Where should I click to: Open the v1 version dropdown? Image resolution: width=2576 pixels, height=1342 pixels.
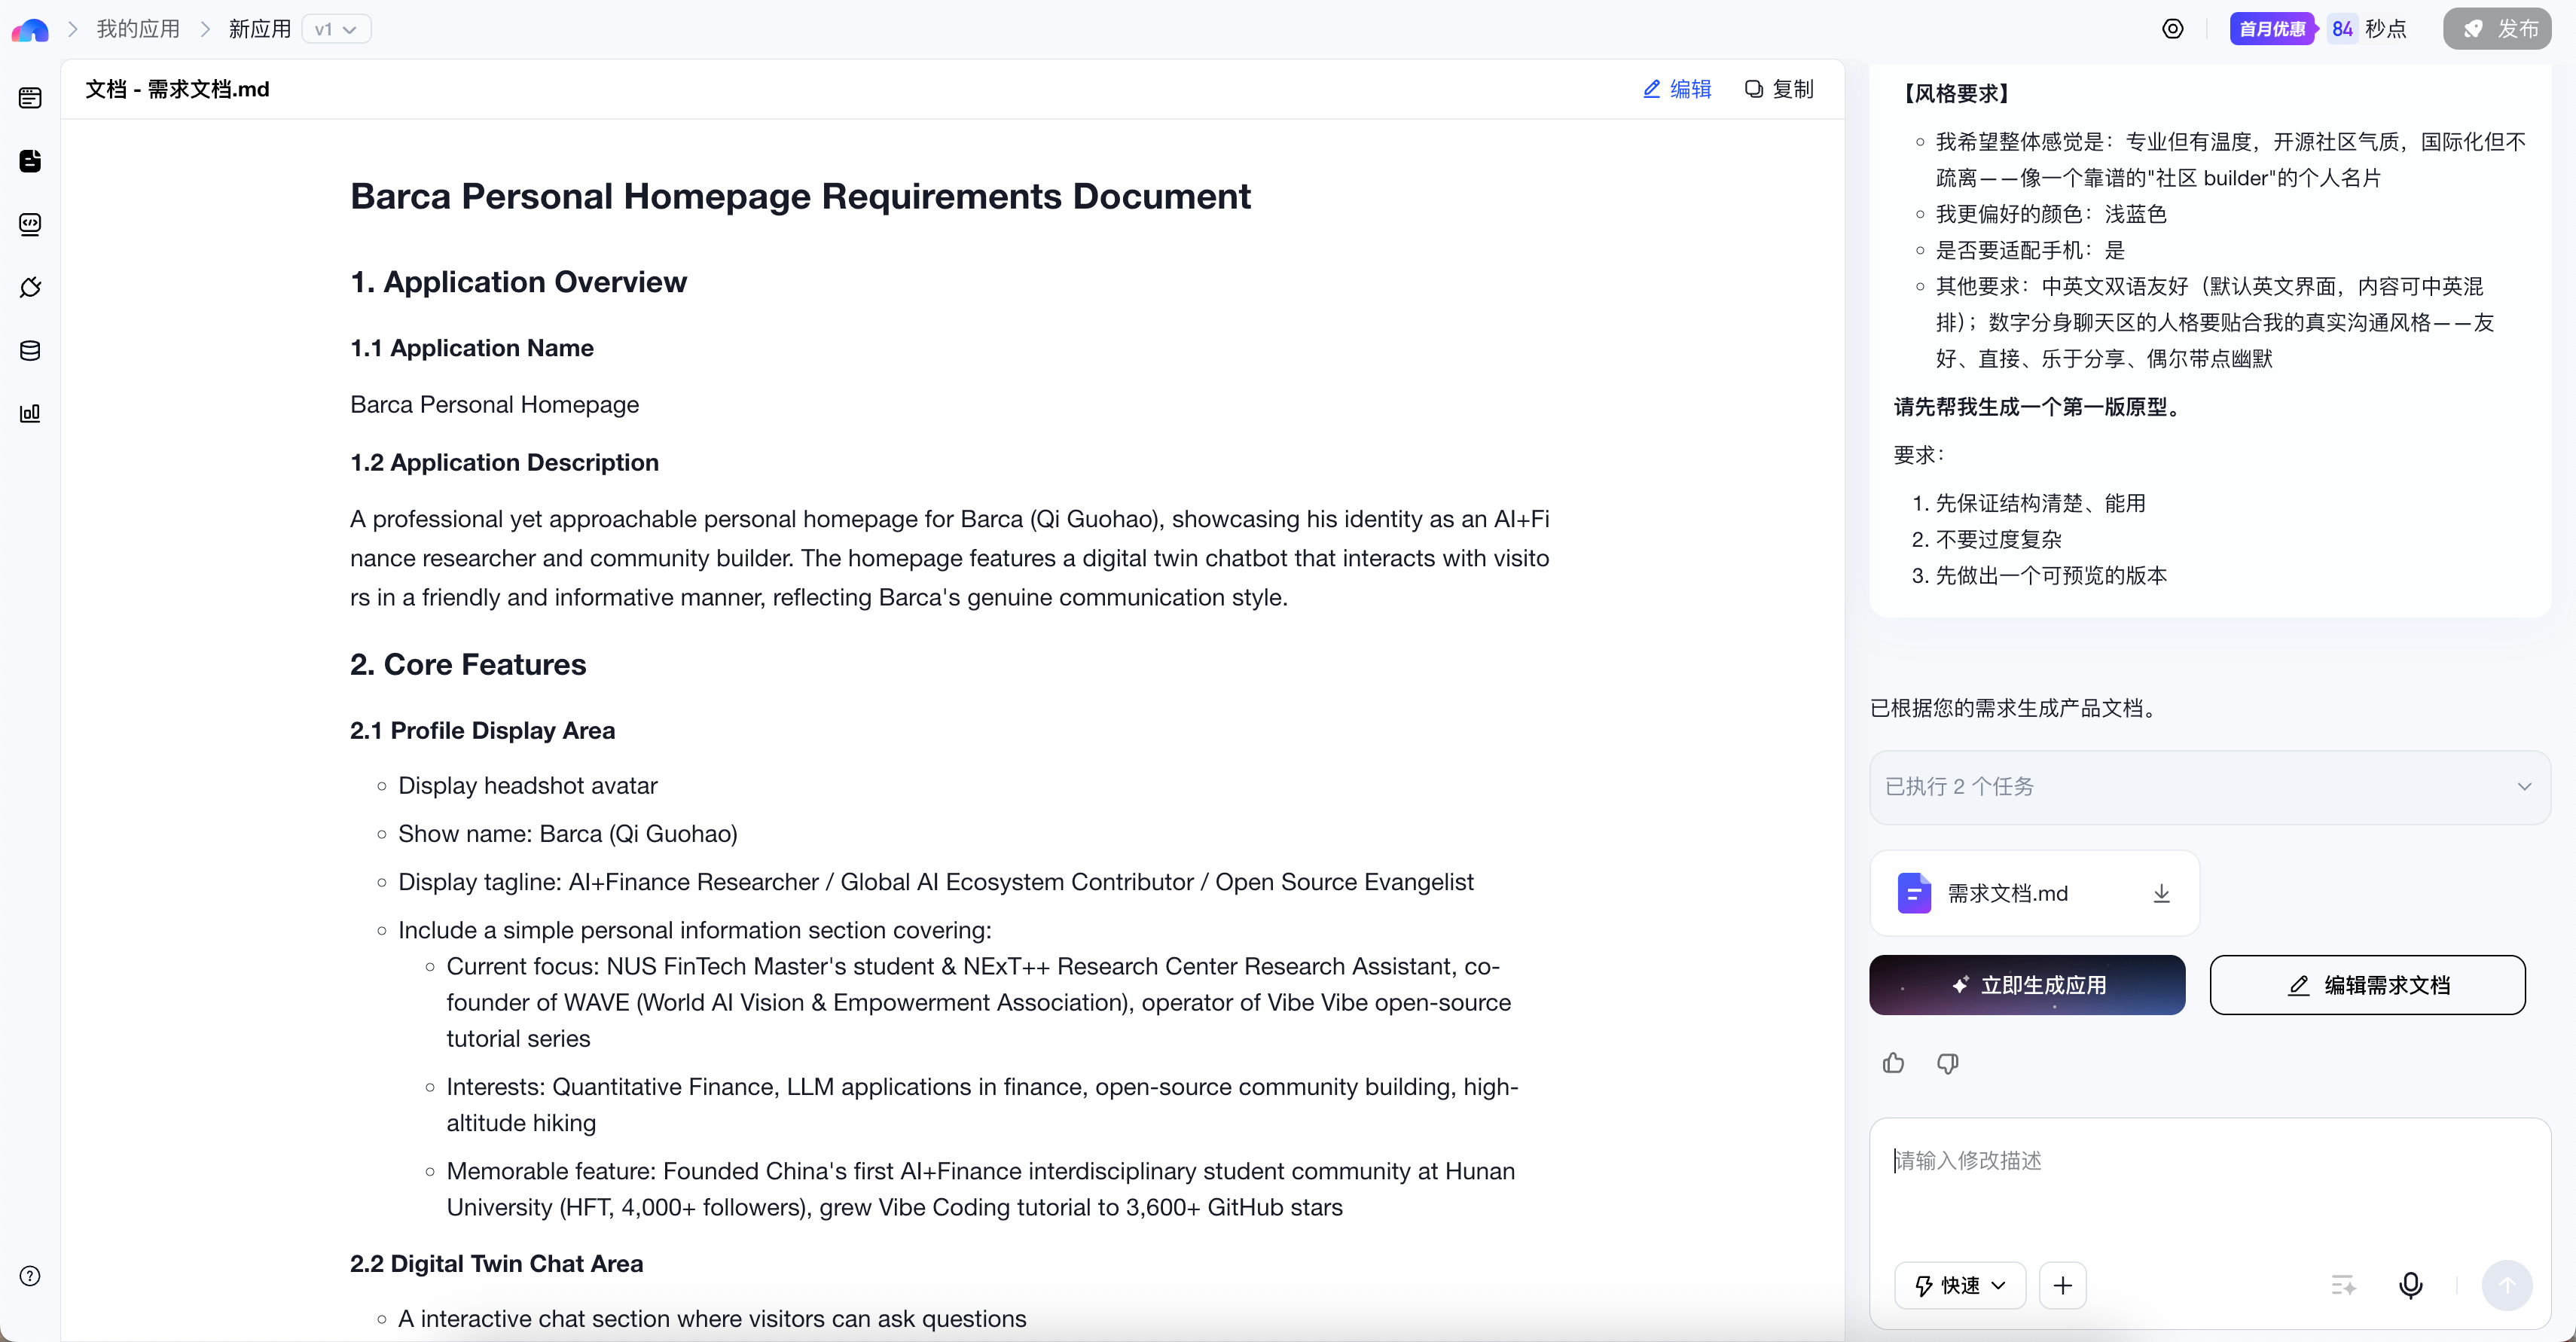pos(336,29)
